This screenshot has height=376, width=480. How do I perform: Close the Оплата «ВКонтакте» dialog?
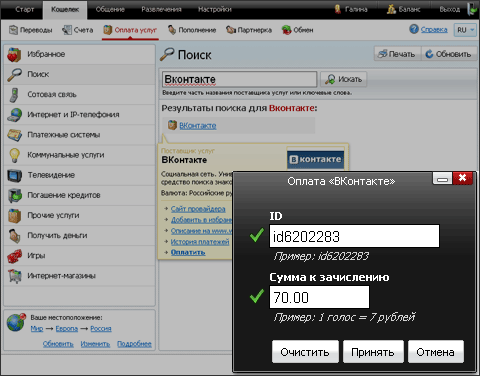[x=462, y=178]
